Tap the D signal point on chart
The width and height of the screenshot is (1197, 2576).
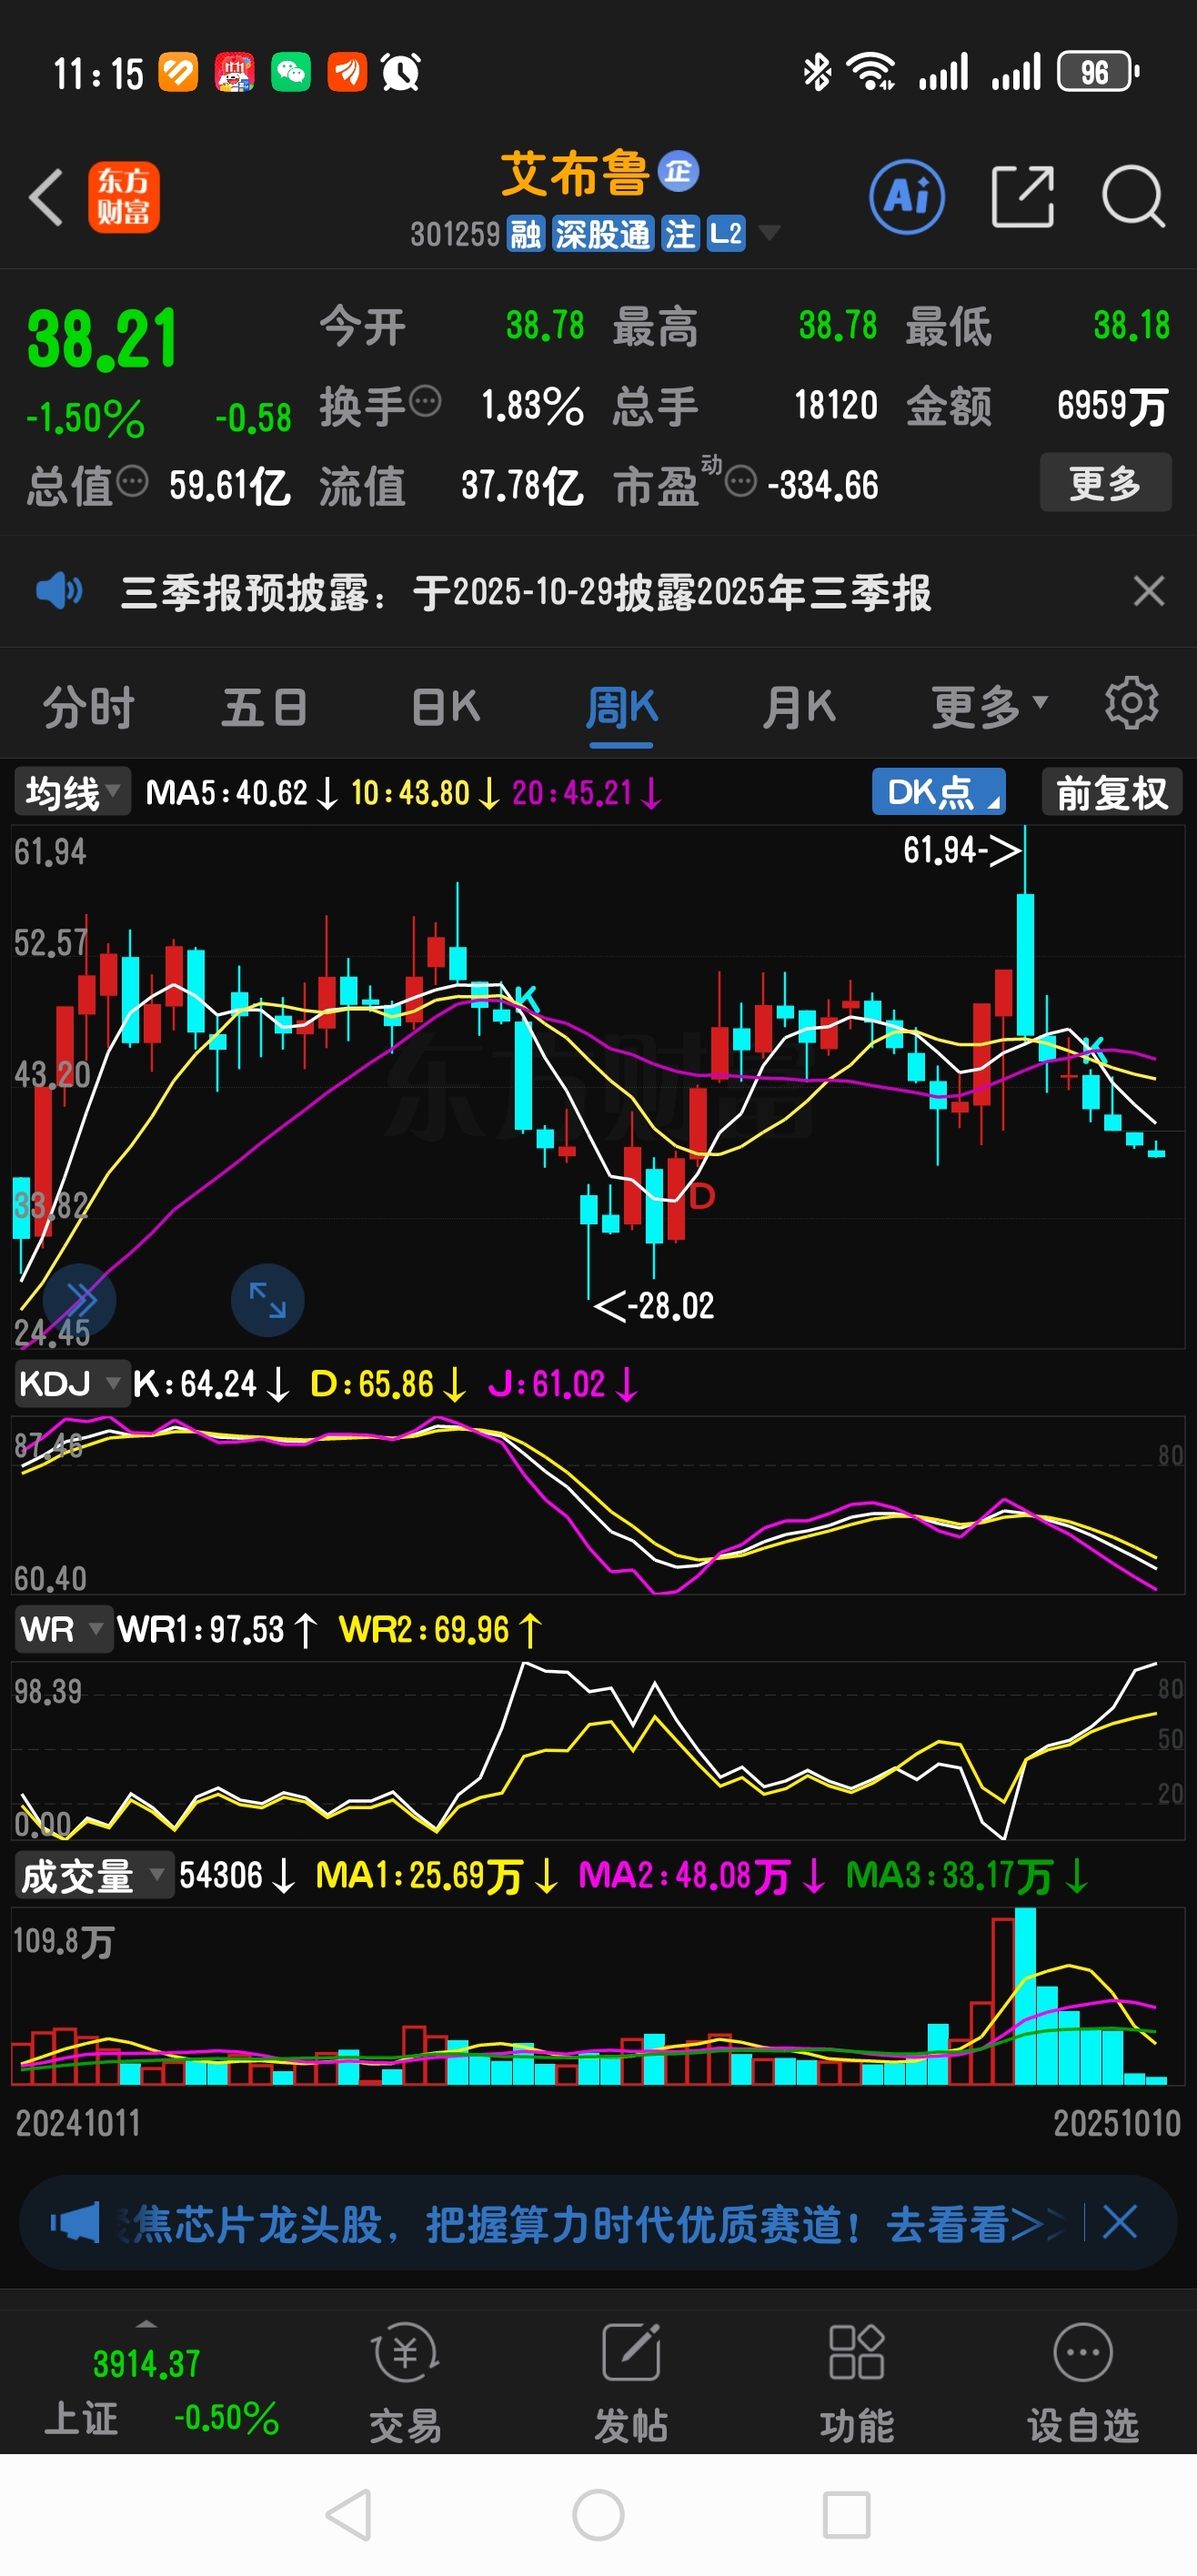coord(702,1195)
